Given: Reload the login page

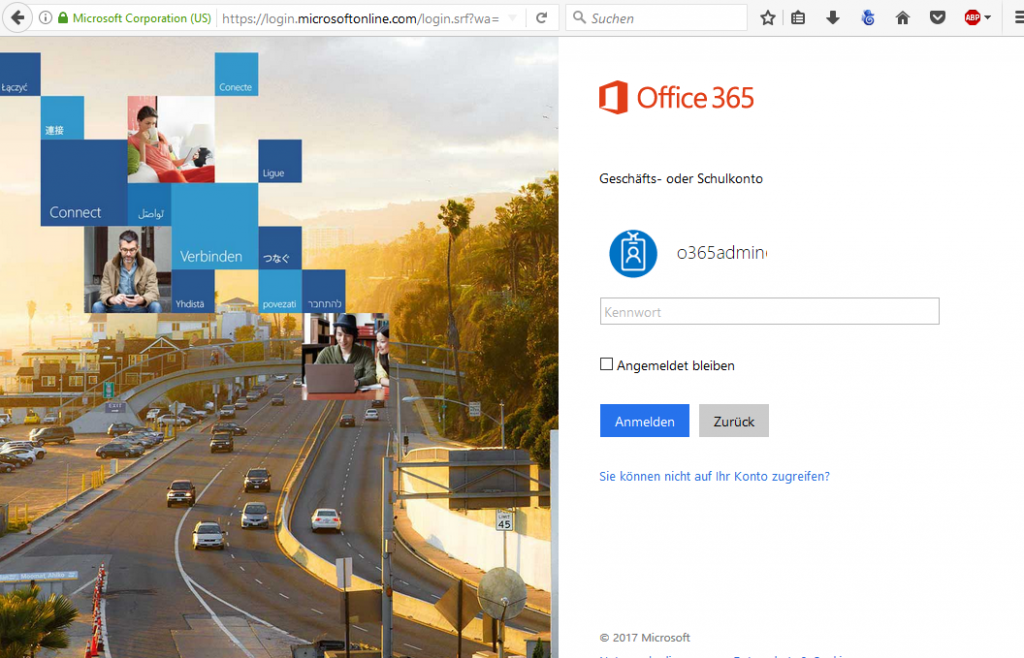Looking at the screenshot, I should (543, 17).
